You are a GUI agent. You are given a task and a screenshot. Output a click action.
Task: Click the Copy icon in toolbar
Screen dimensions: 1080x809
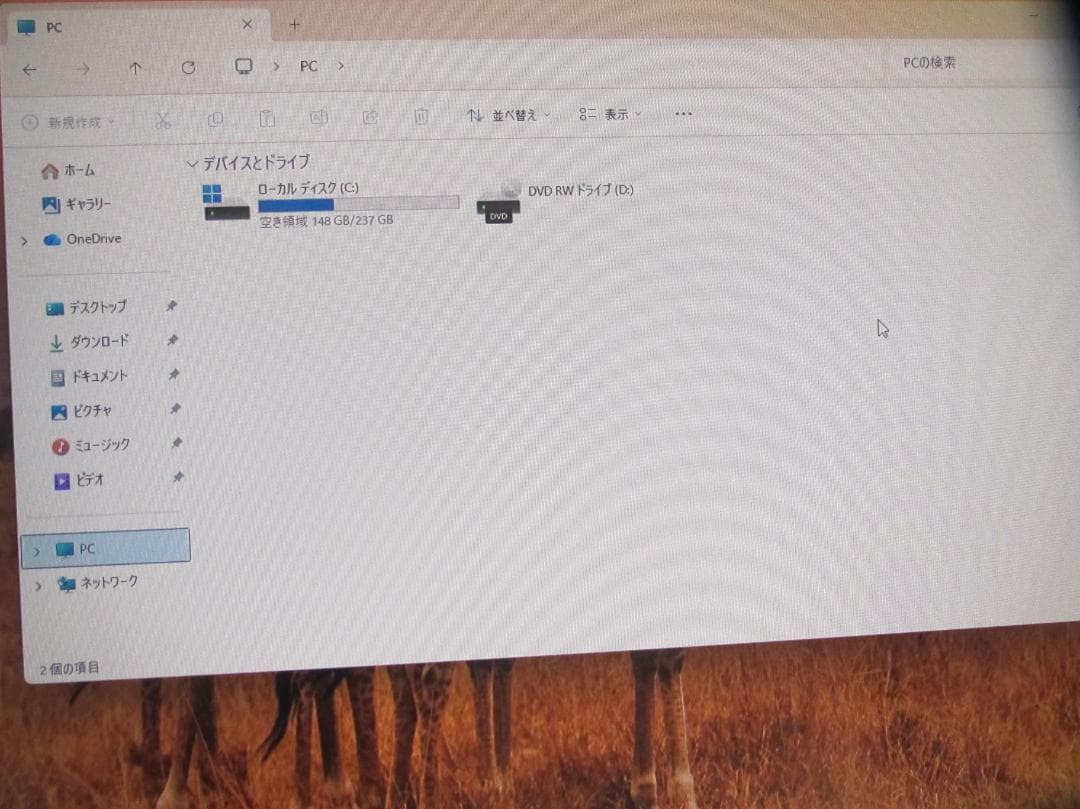[x=215, y=119]
